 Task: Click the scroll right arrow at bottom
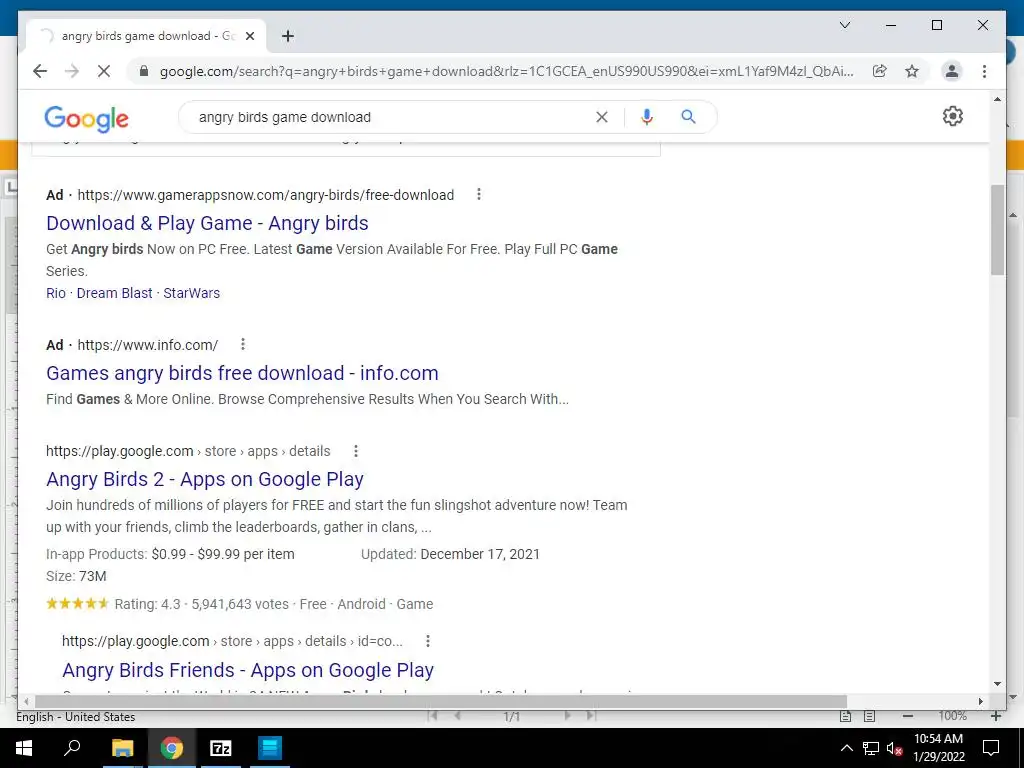tap(980, 701)
